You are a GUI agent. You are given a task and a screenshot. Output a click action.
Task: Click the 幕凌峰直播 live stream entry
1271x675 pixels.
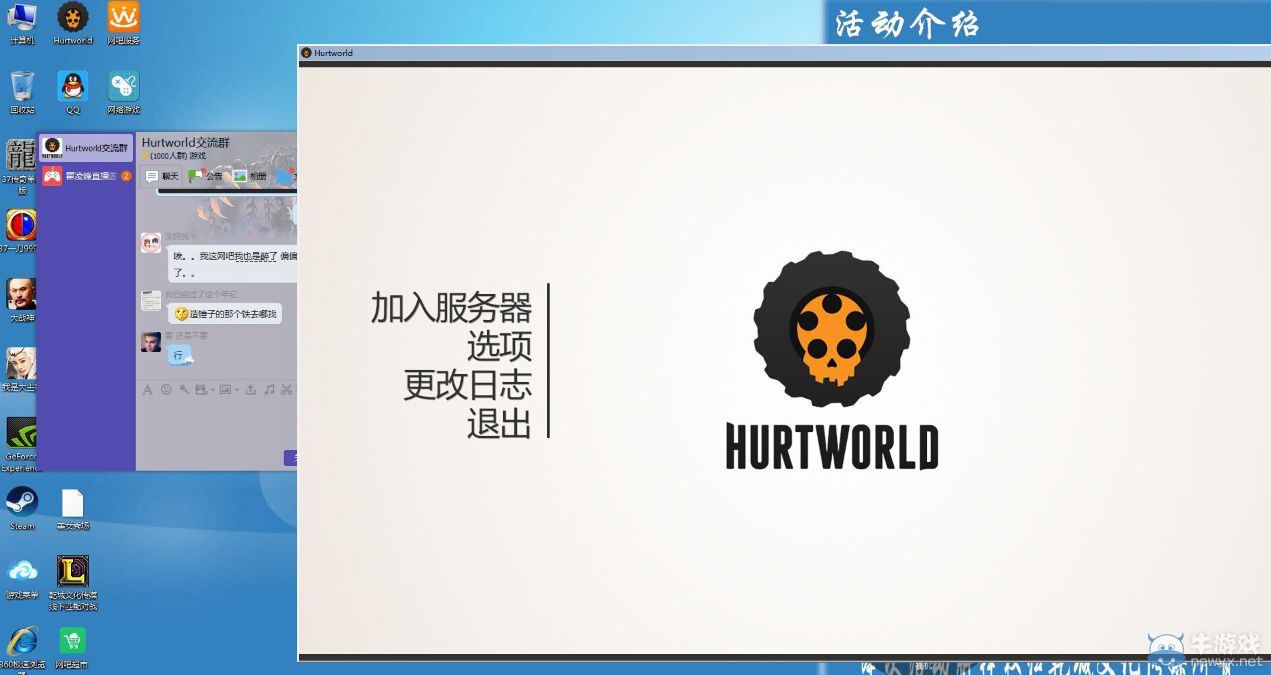(85, 176)
